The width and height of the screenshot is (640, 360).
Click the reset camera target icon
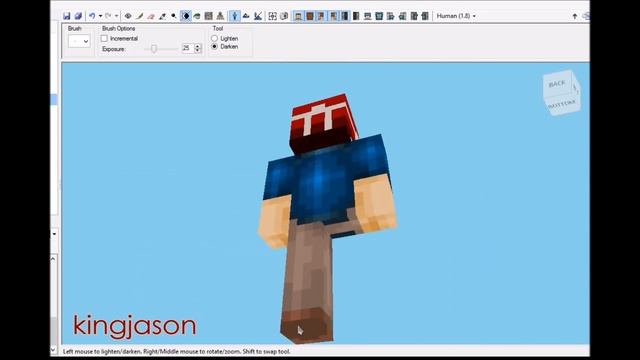pos(272,16)
